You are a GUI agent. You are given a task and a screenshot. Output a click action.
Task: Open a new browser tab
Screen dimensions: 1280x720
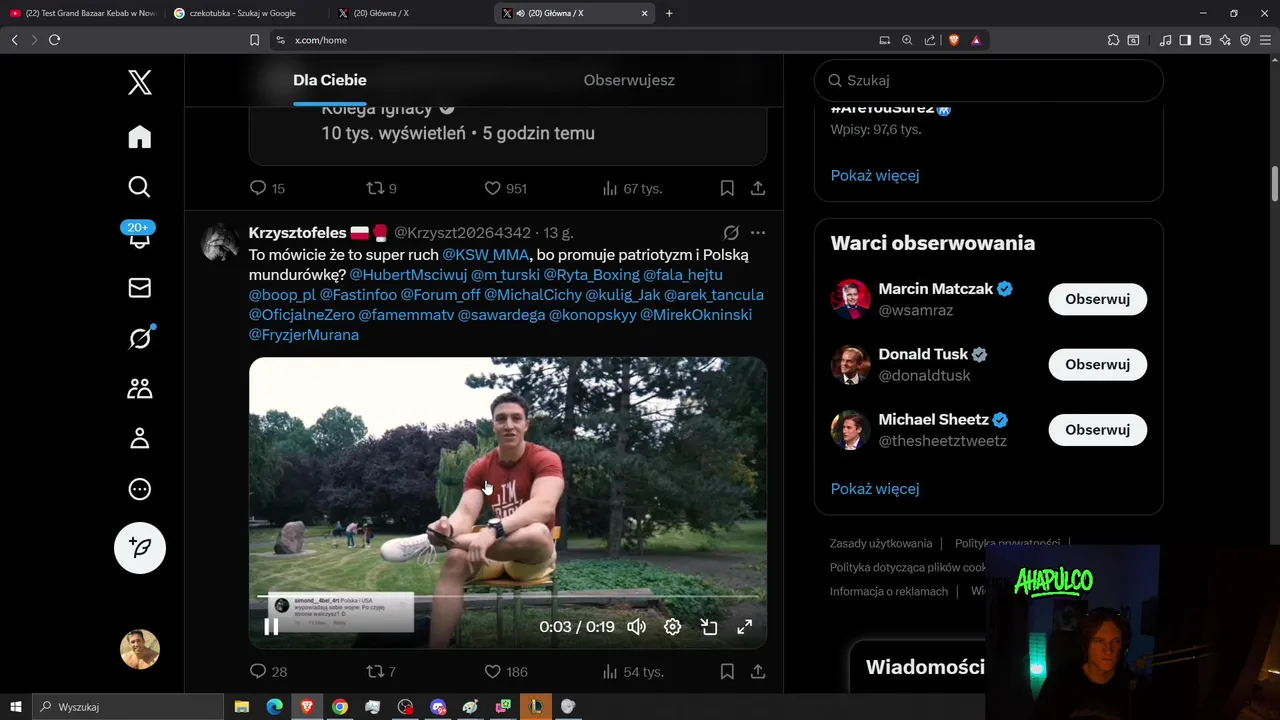tap(669, 13)
